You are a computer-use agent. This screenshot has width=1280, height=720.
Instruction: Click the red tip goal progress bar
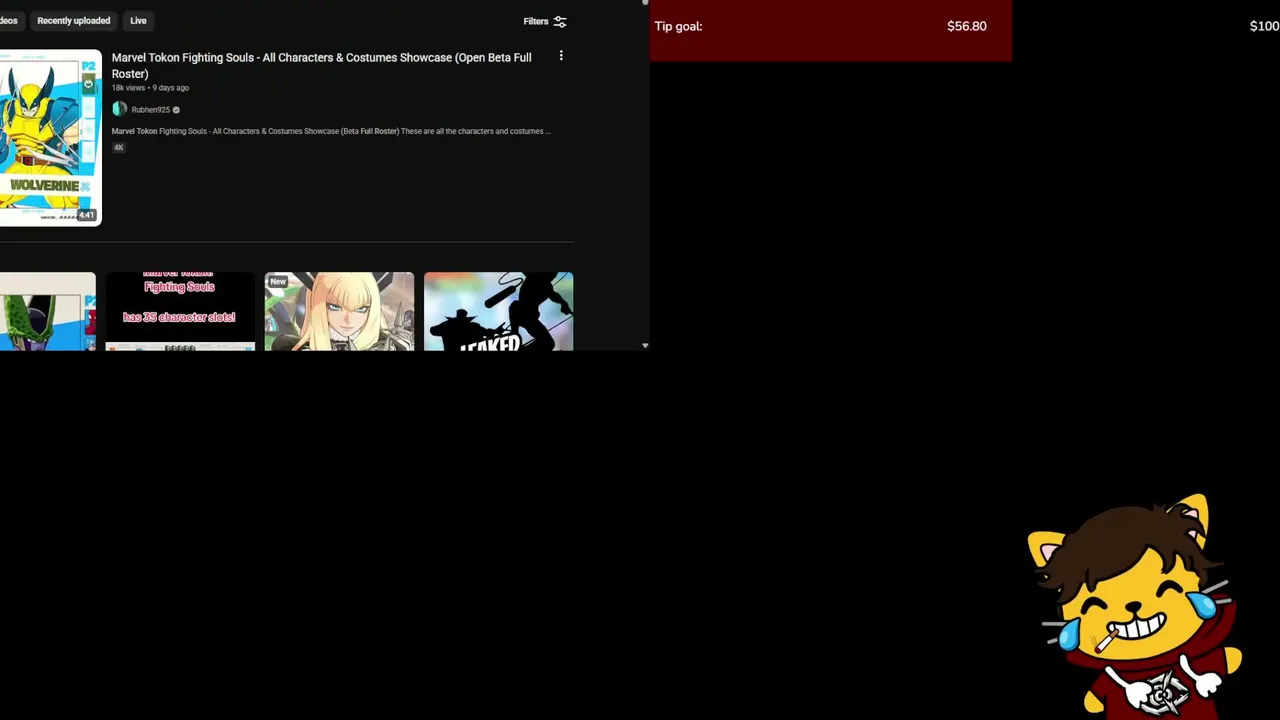tap(831, 29)
